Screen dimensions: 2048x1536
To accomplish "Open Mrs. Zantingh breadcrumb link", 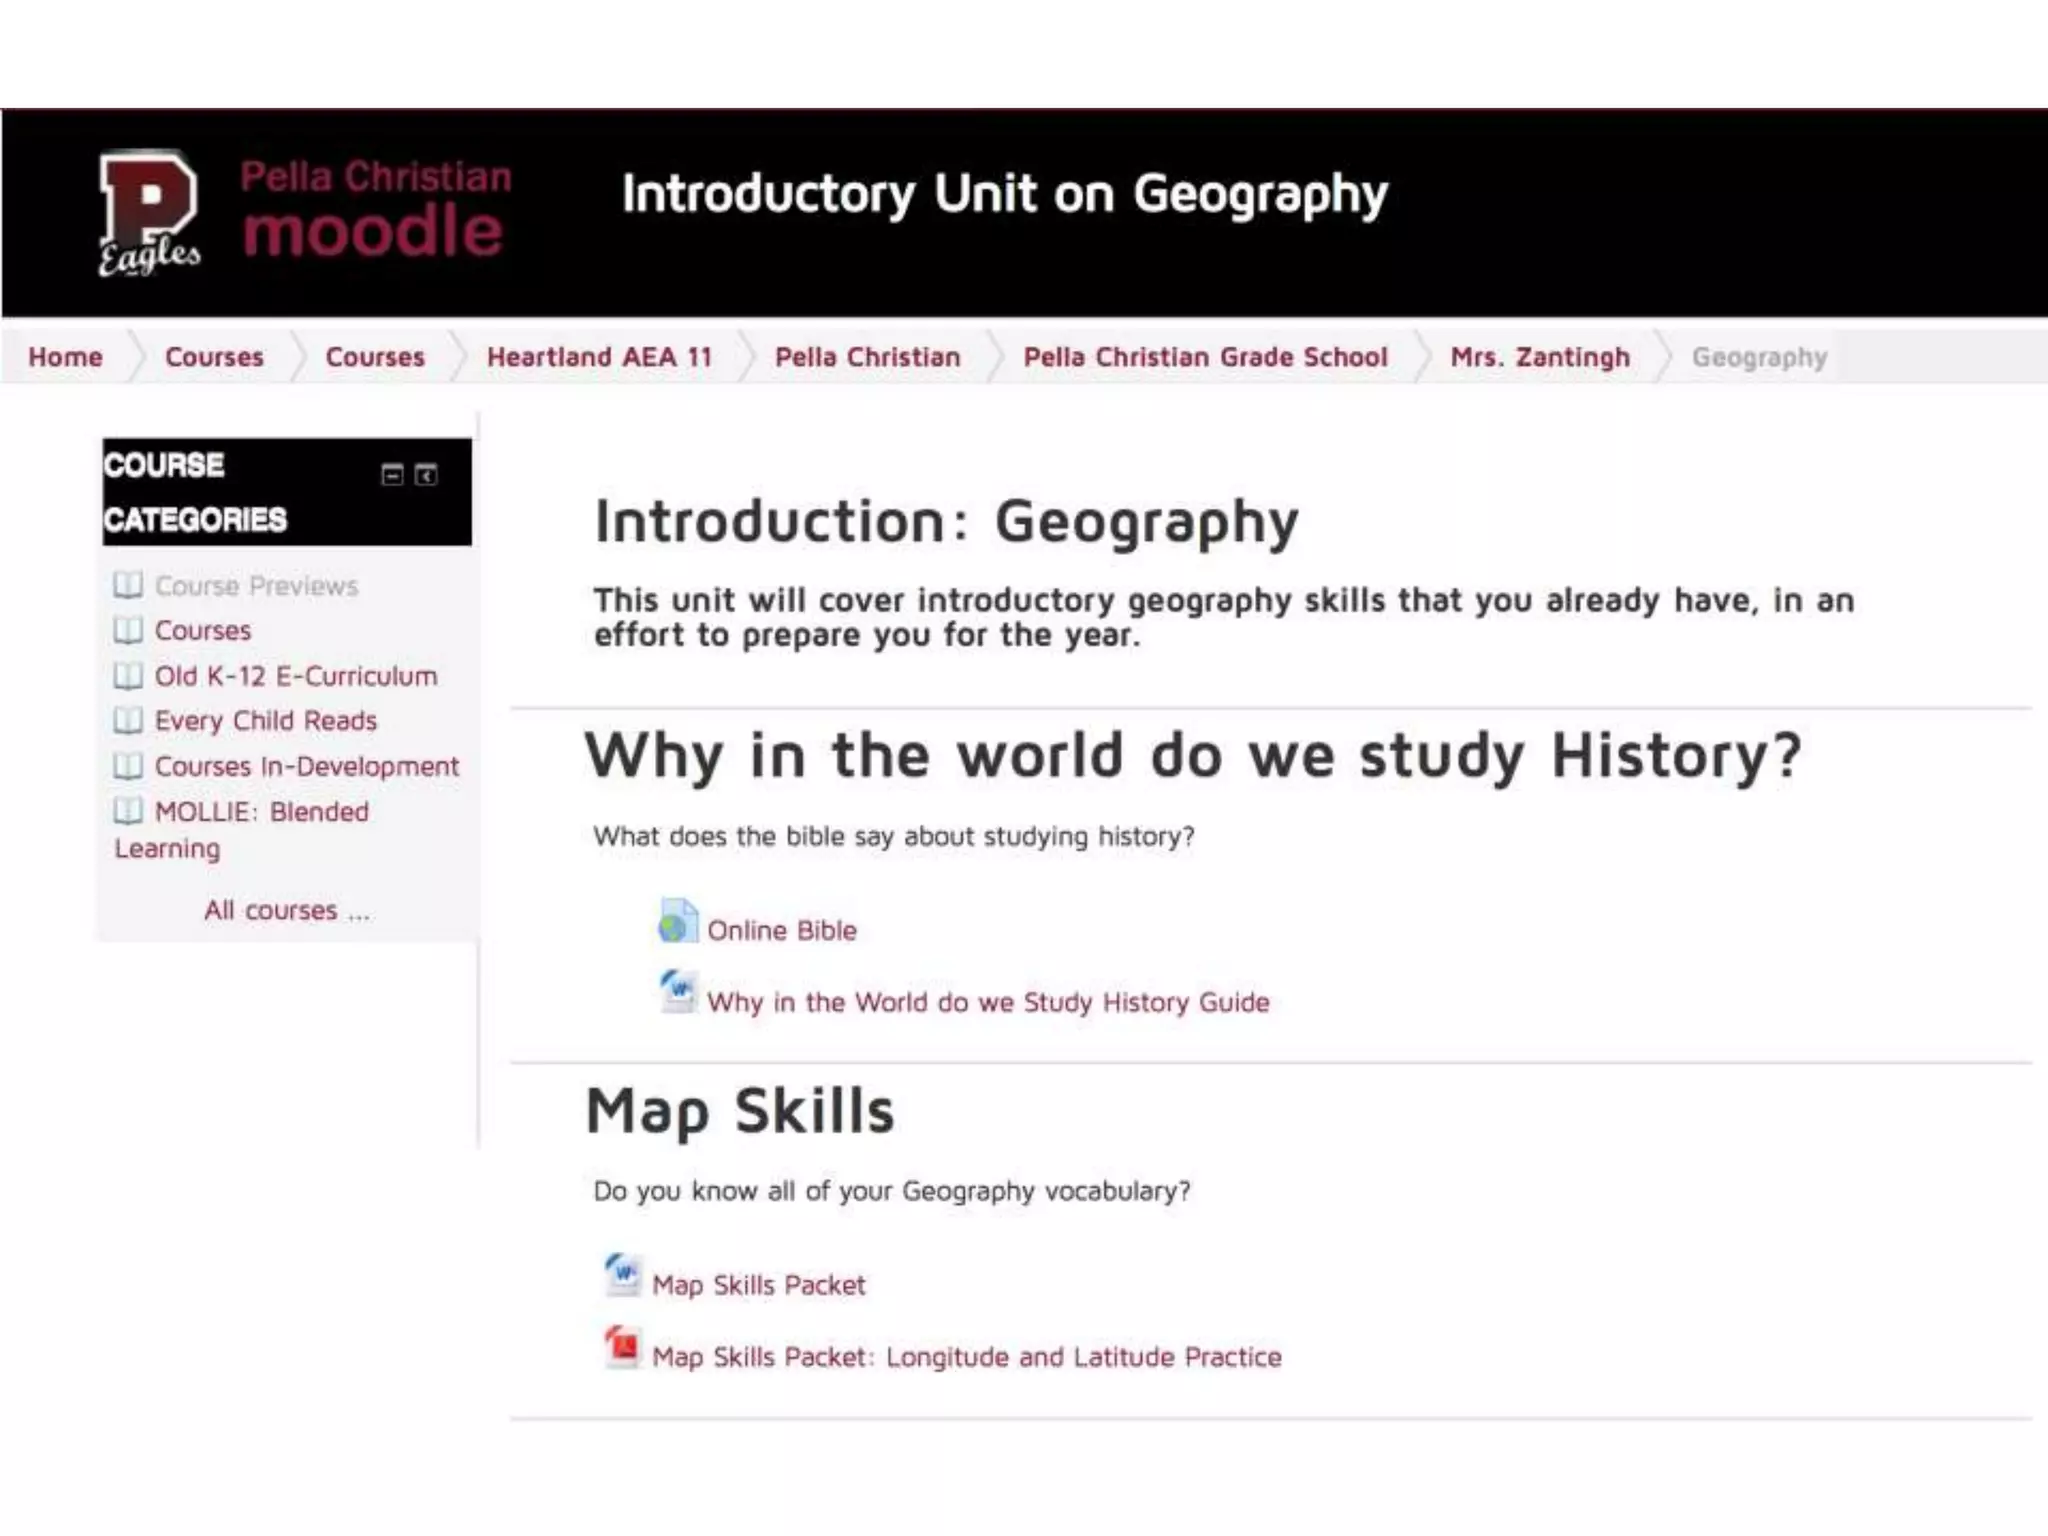I will [x=1540, y=357].
